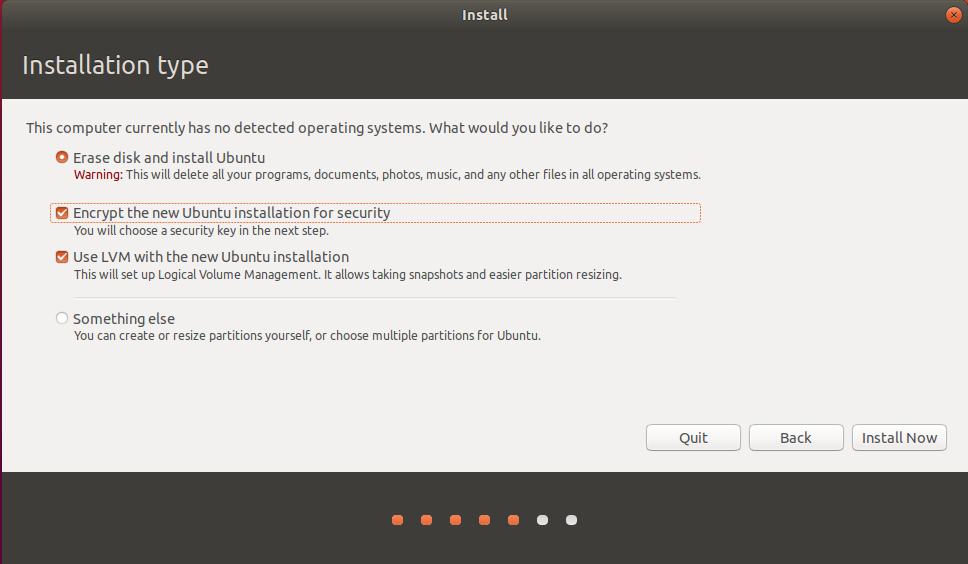Click the Quit button

693,438
